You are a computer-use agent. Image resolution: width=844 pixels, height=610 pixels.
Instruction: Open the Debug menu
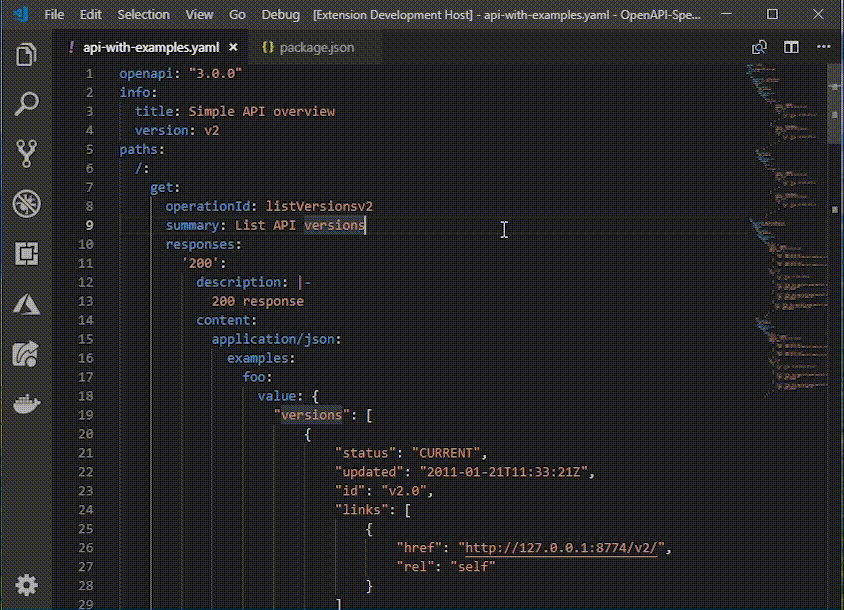280,15
